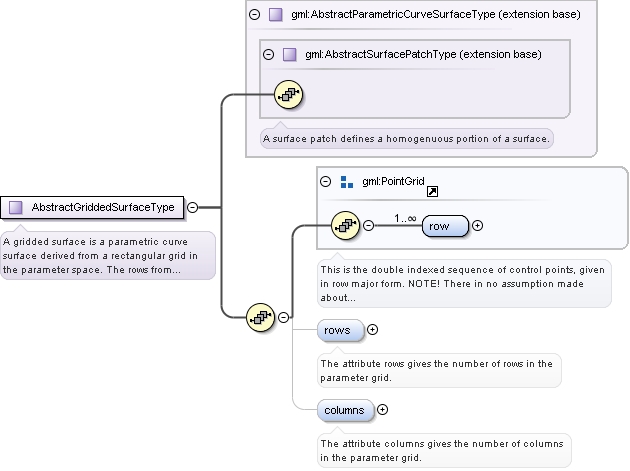Expand the row element
The image size is (630, 471).
(477, 226)
